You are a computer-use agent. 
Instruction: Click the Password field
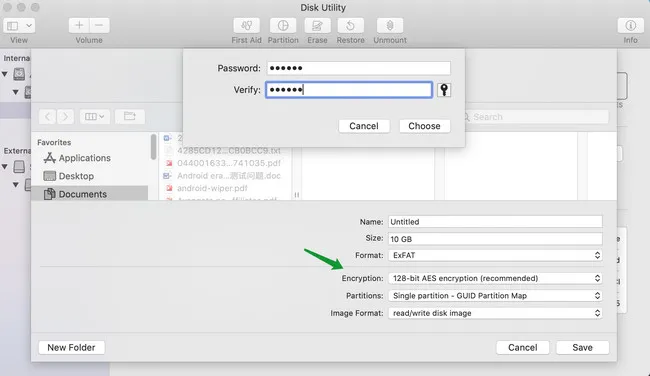click(x=359, y=68)
